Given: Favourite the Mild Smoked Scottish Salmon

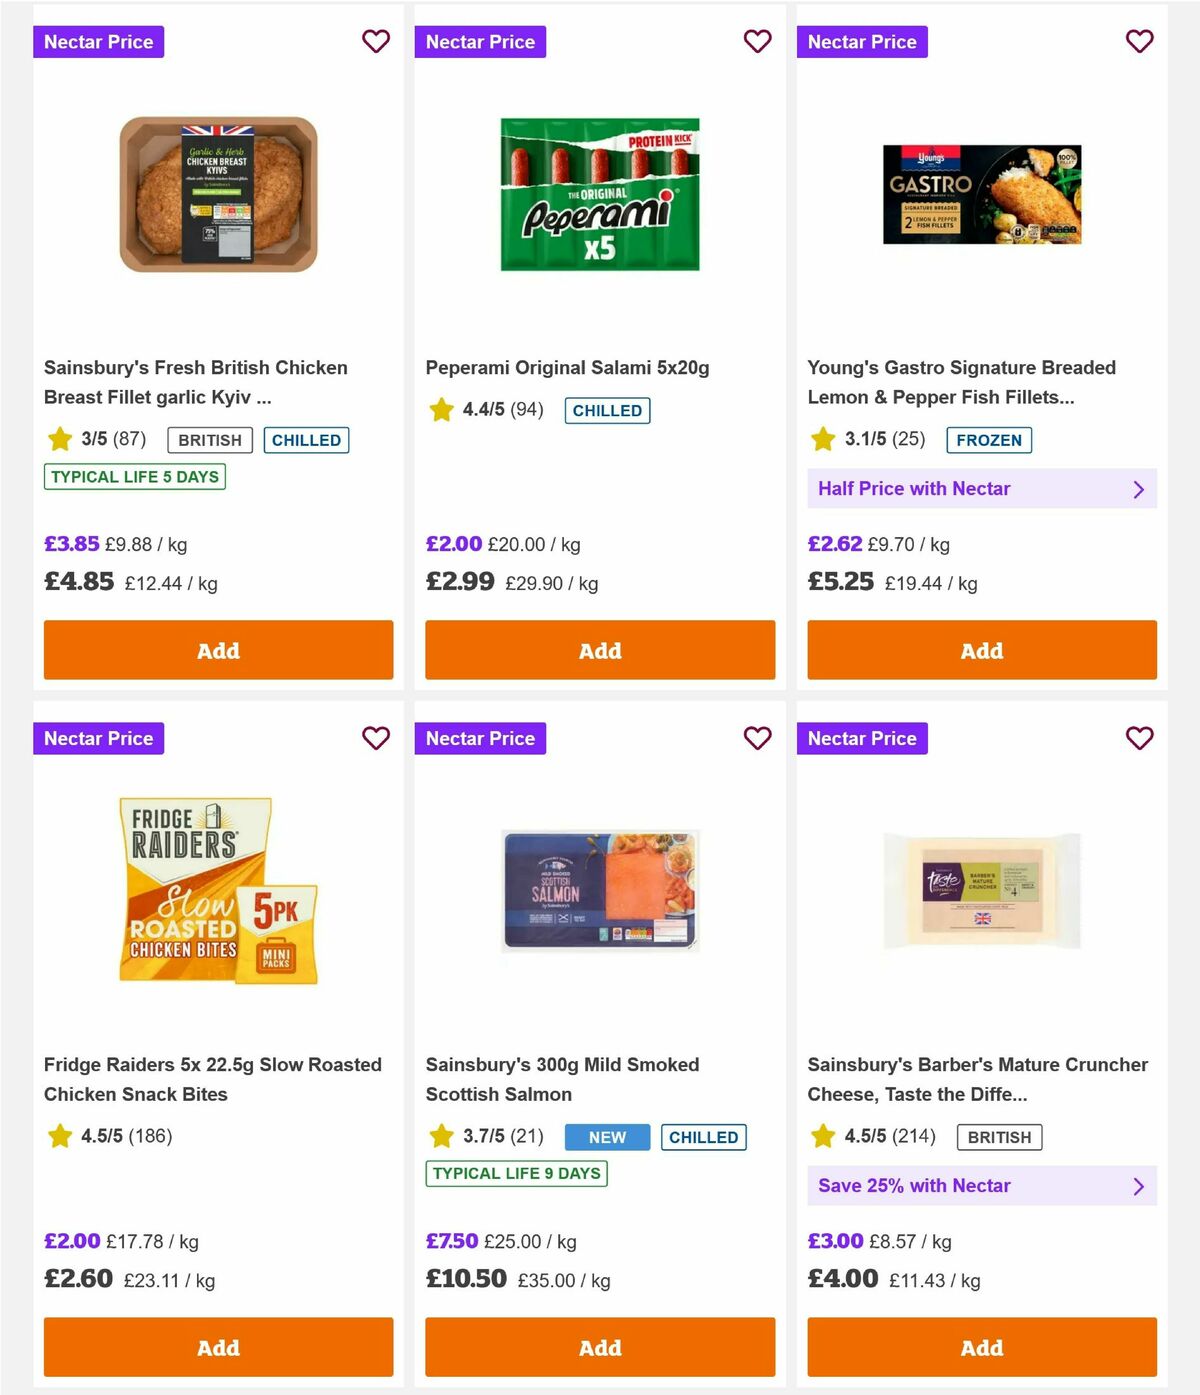Looking at the screenshot, I should pos(757,738).
